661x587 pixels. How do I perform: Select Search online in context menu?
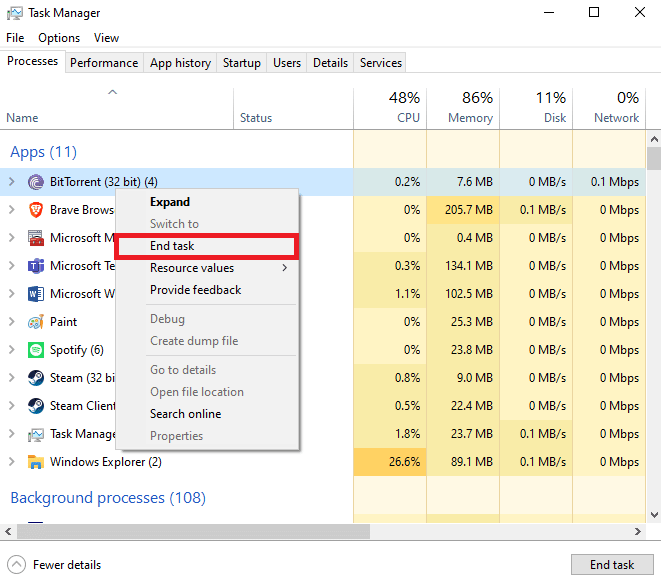(x=207, y=414)
